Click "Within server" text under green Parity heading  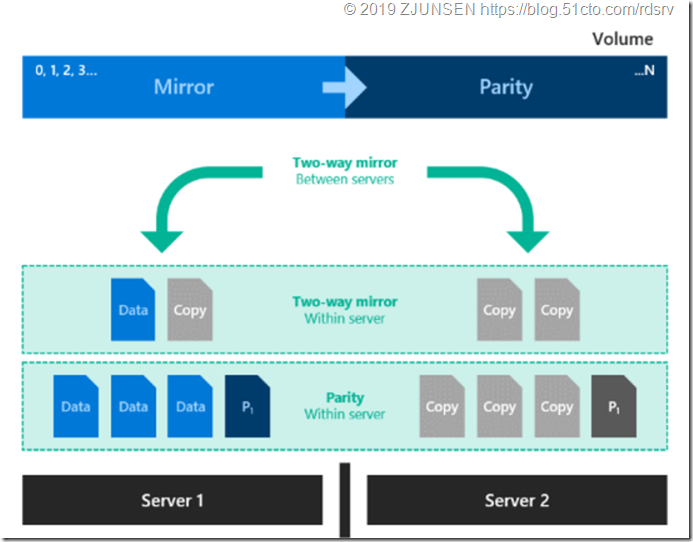coord(345,414)
